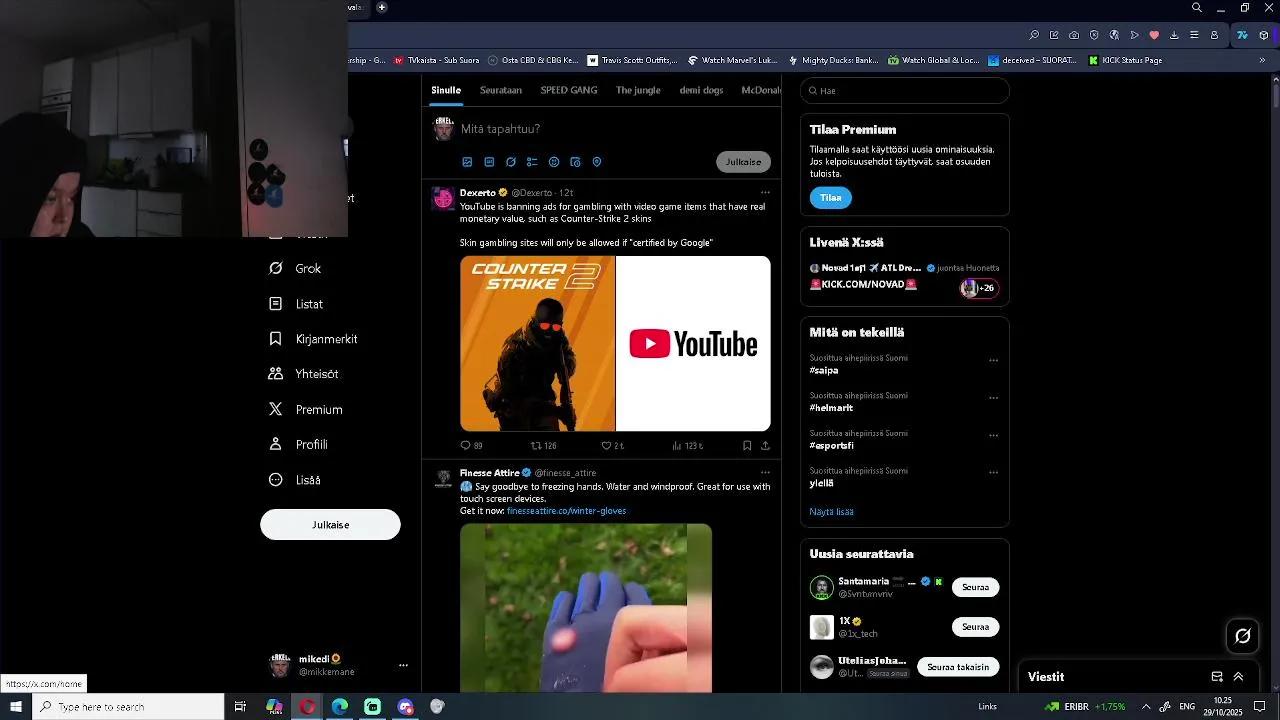
Task: Open browser downloads icon
Action: coord(1174,35)
